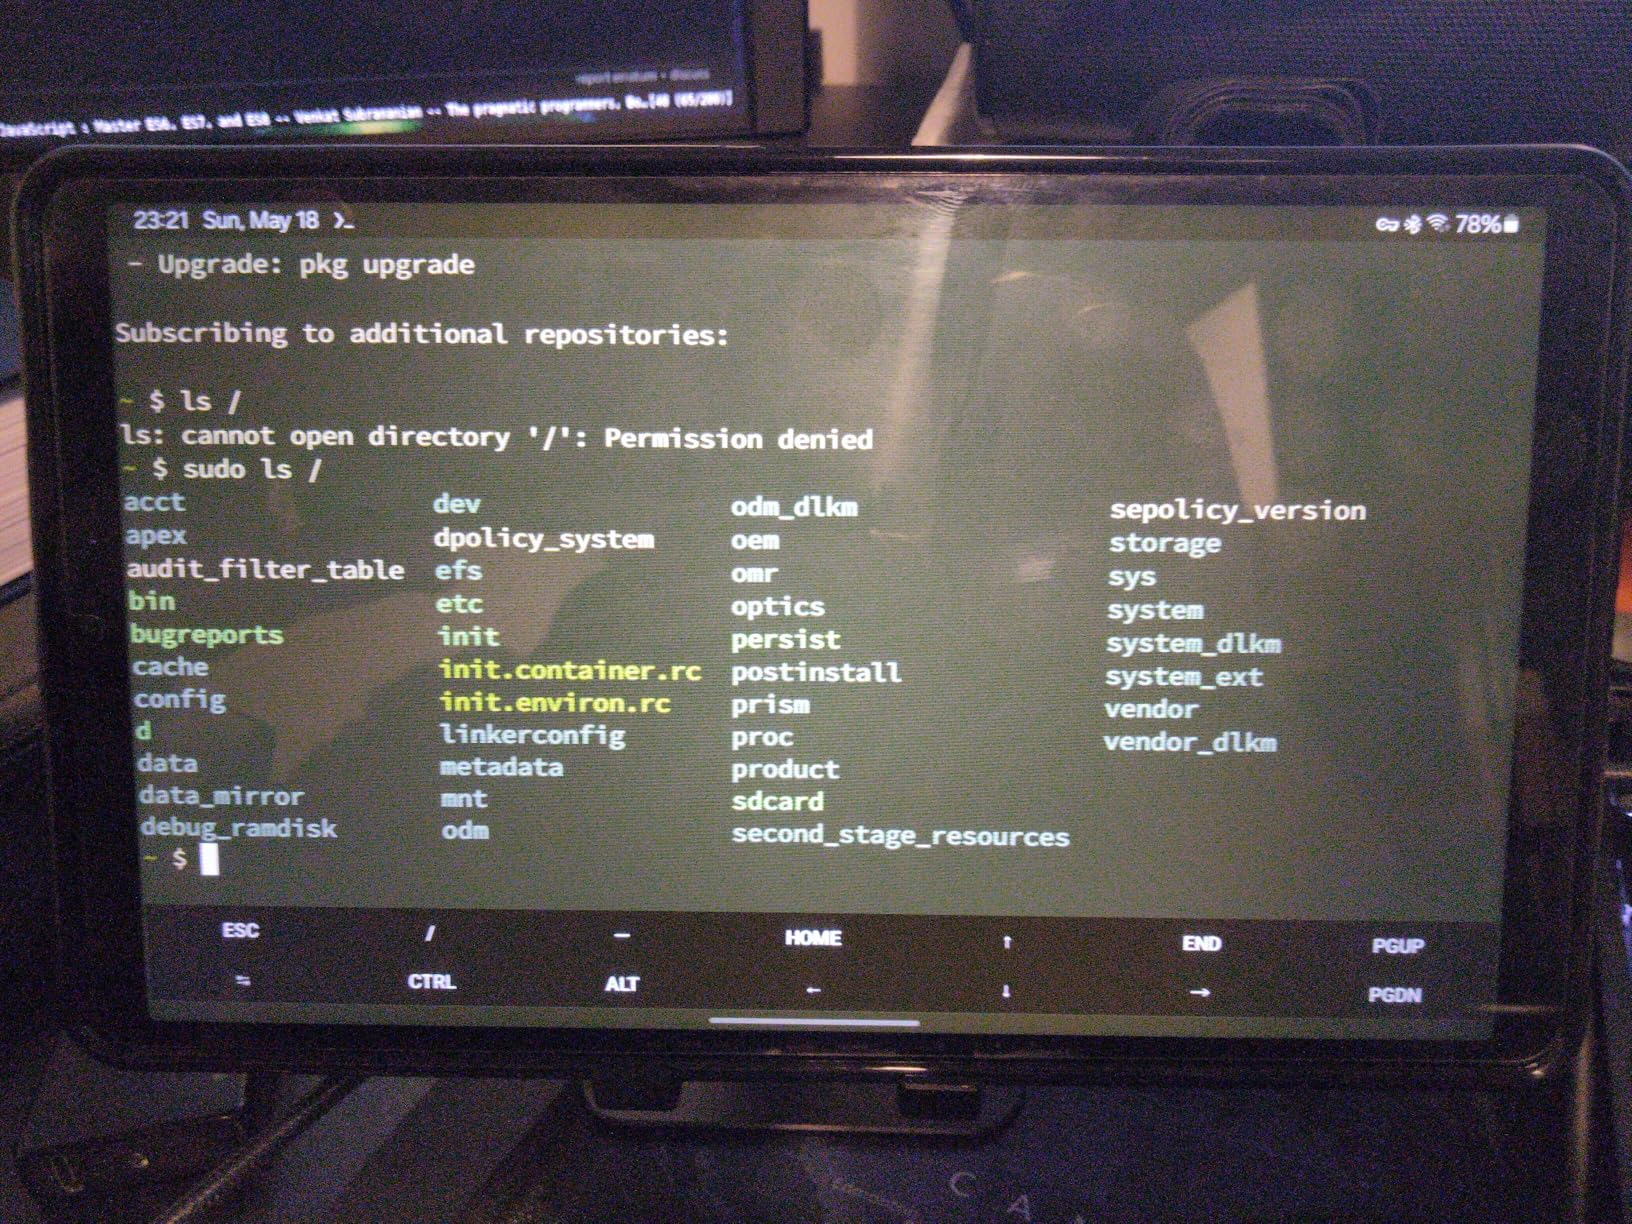Tap the PGDN key
This screenshot has height=1224, width=1632.
click(x=1394, y=995)
